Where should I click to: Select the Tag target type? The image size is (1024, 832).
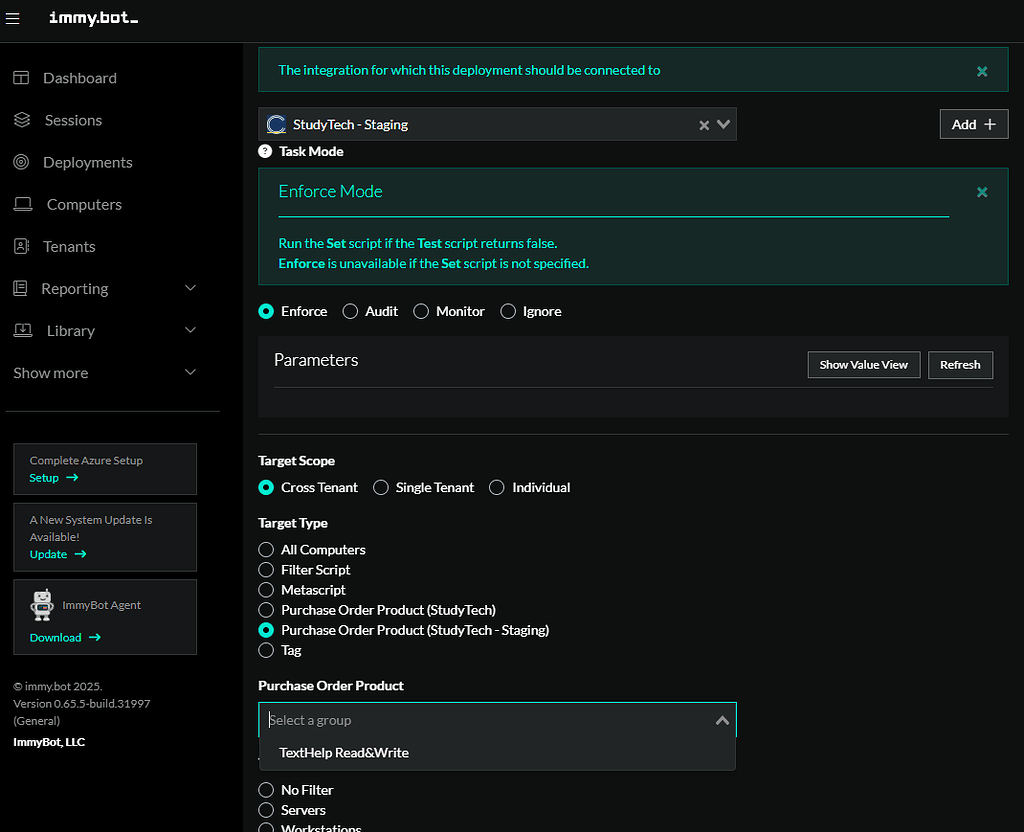point(266,650)
